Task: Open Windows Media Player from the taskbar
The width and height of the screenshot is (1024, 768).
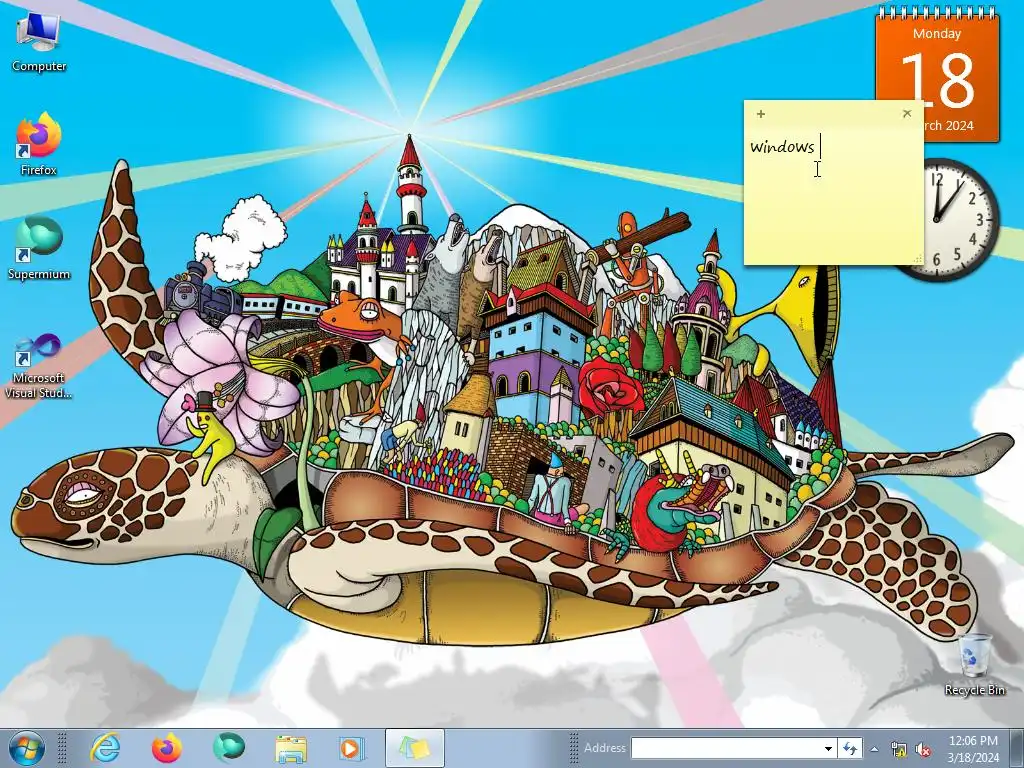Action: (351, 748)
